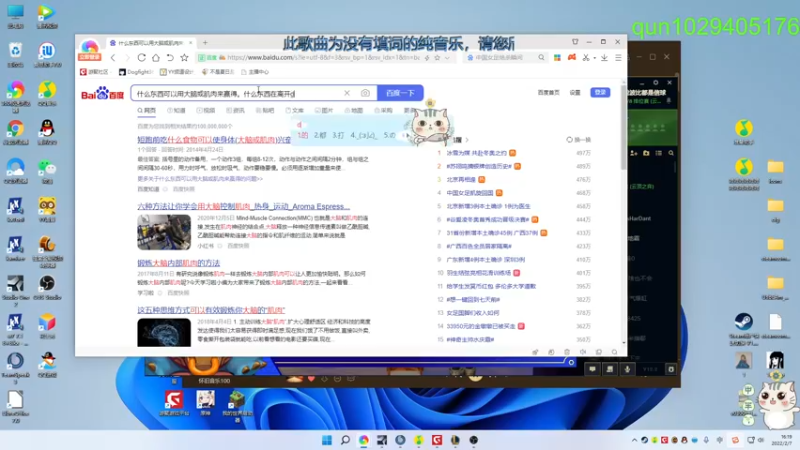Open the colorful apps grid extension icon
Viewport: 800px width, 450px height.
click(557, 58)
